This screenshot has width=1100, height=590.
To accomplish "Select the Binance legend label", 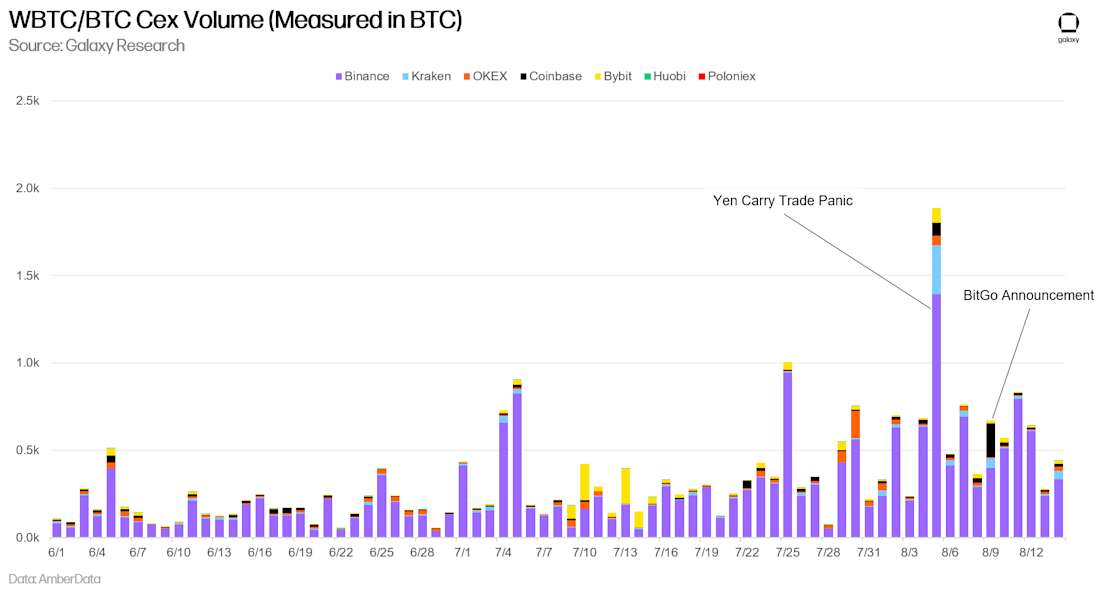I will (x=367, y=76).
